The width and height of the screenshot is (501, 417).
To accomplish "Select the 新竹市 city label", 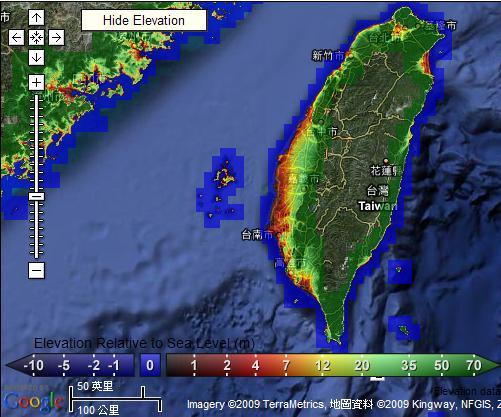I will (x=328, y=55).
